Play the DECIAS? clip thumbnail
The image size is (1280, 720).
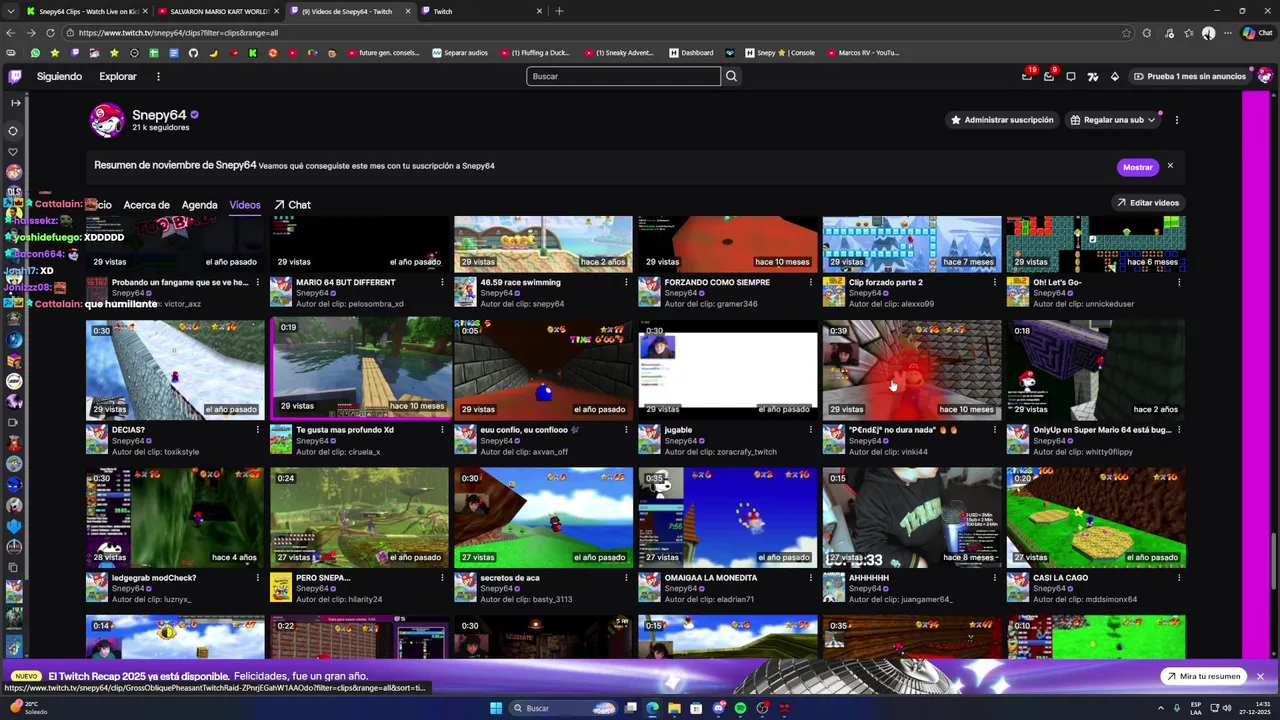pos(175,369)
